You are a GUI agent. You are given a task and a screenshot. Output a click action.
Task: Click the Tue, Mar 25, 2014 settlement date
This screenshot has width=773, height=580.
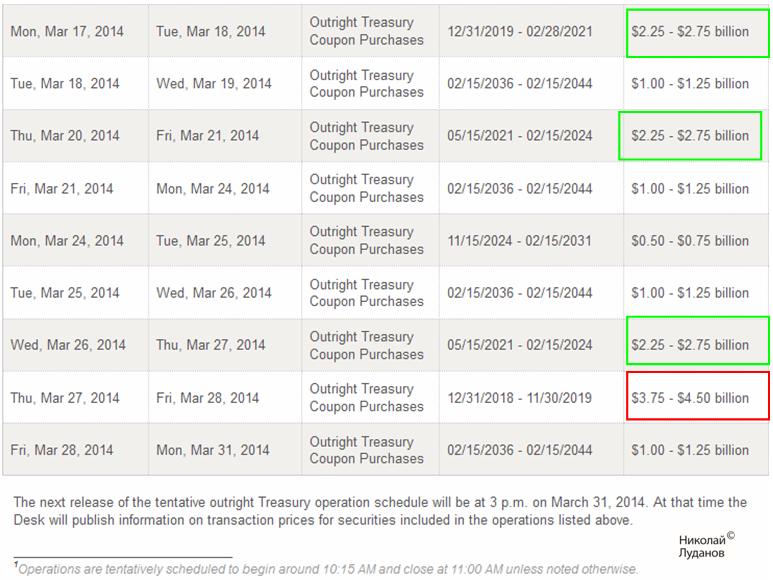click(x=211, y=241)
